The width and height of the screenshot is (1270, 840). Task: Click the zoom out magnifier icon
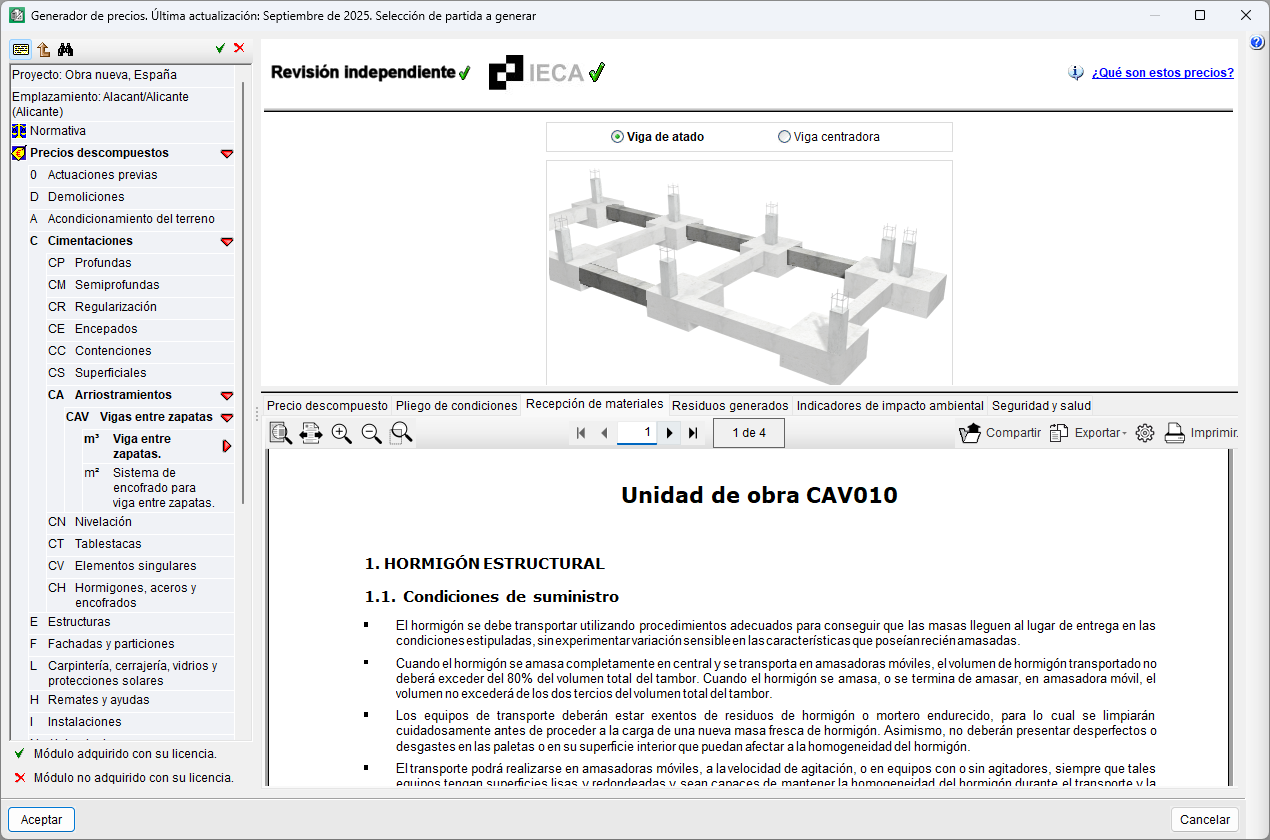371,433
